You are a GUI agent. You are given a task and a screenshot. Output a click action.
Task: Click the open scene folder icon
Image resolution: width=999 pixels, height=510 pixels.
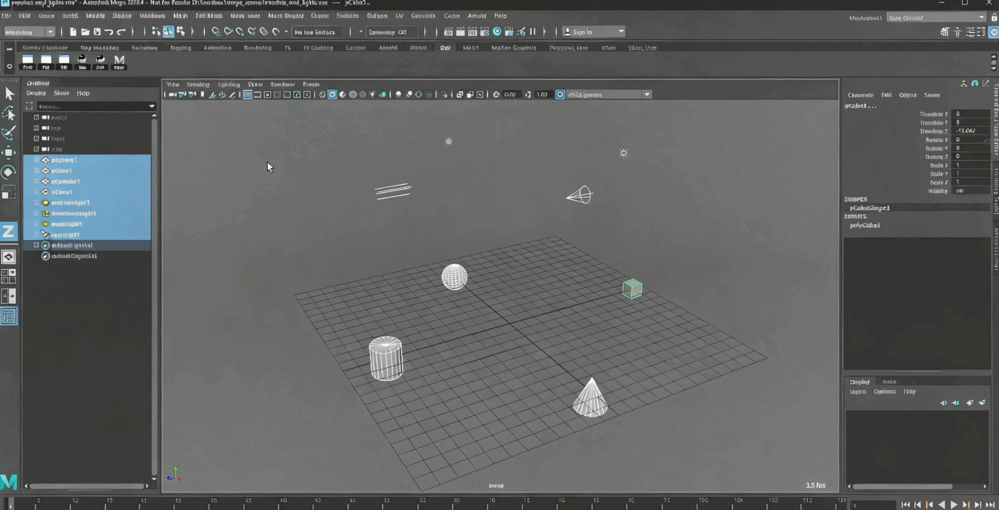(86, 32)
